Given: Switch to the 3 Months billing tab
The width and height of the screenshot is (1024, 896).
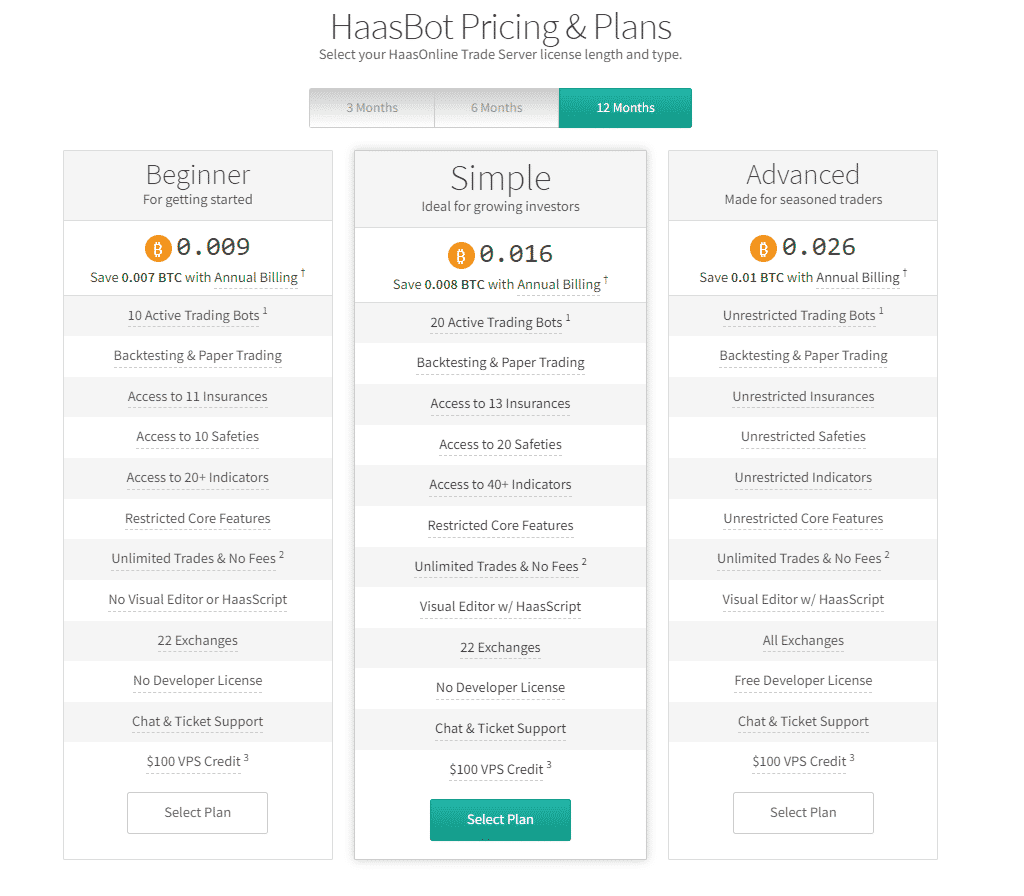Looking at the screenshot, I should click(x=372, y=108).
